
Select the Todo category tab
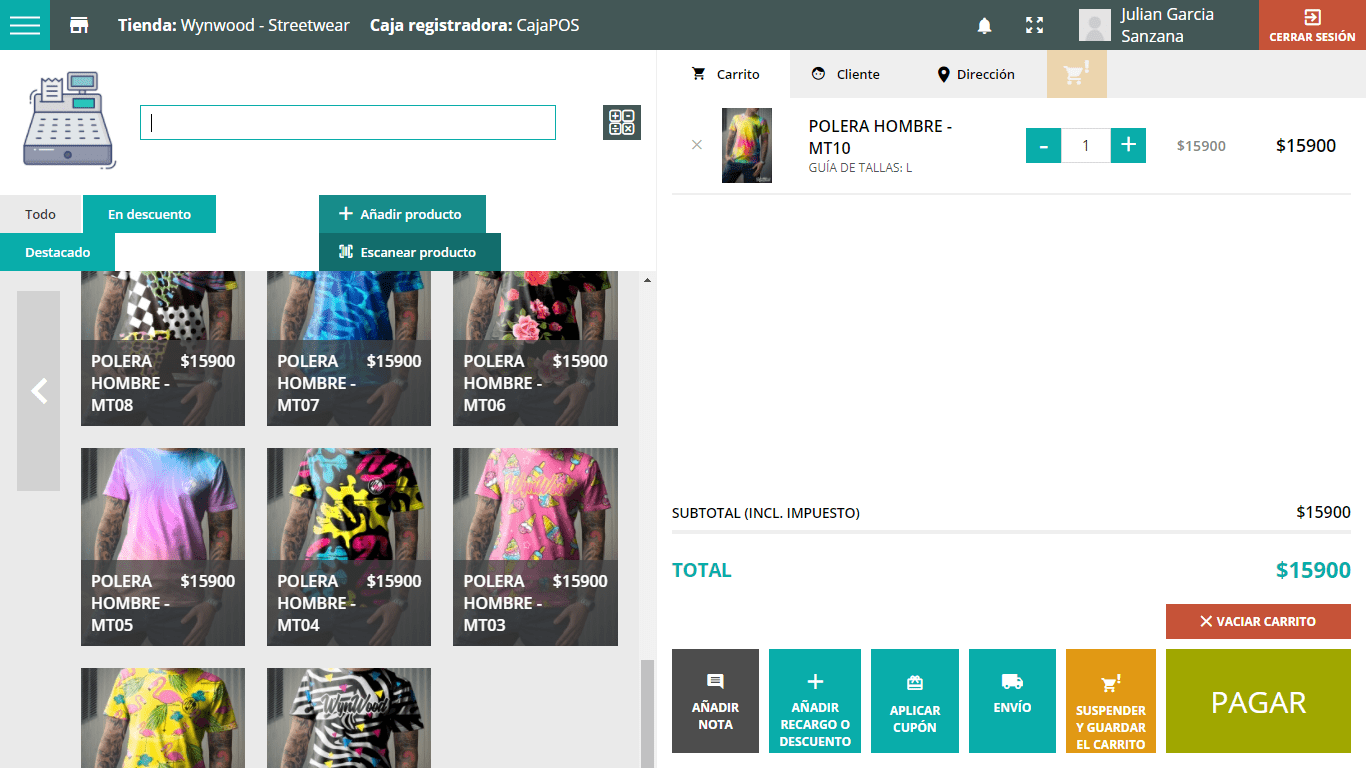point(41,214)
